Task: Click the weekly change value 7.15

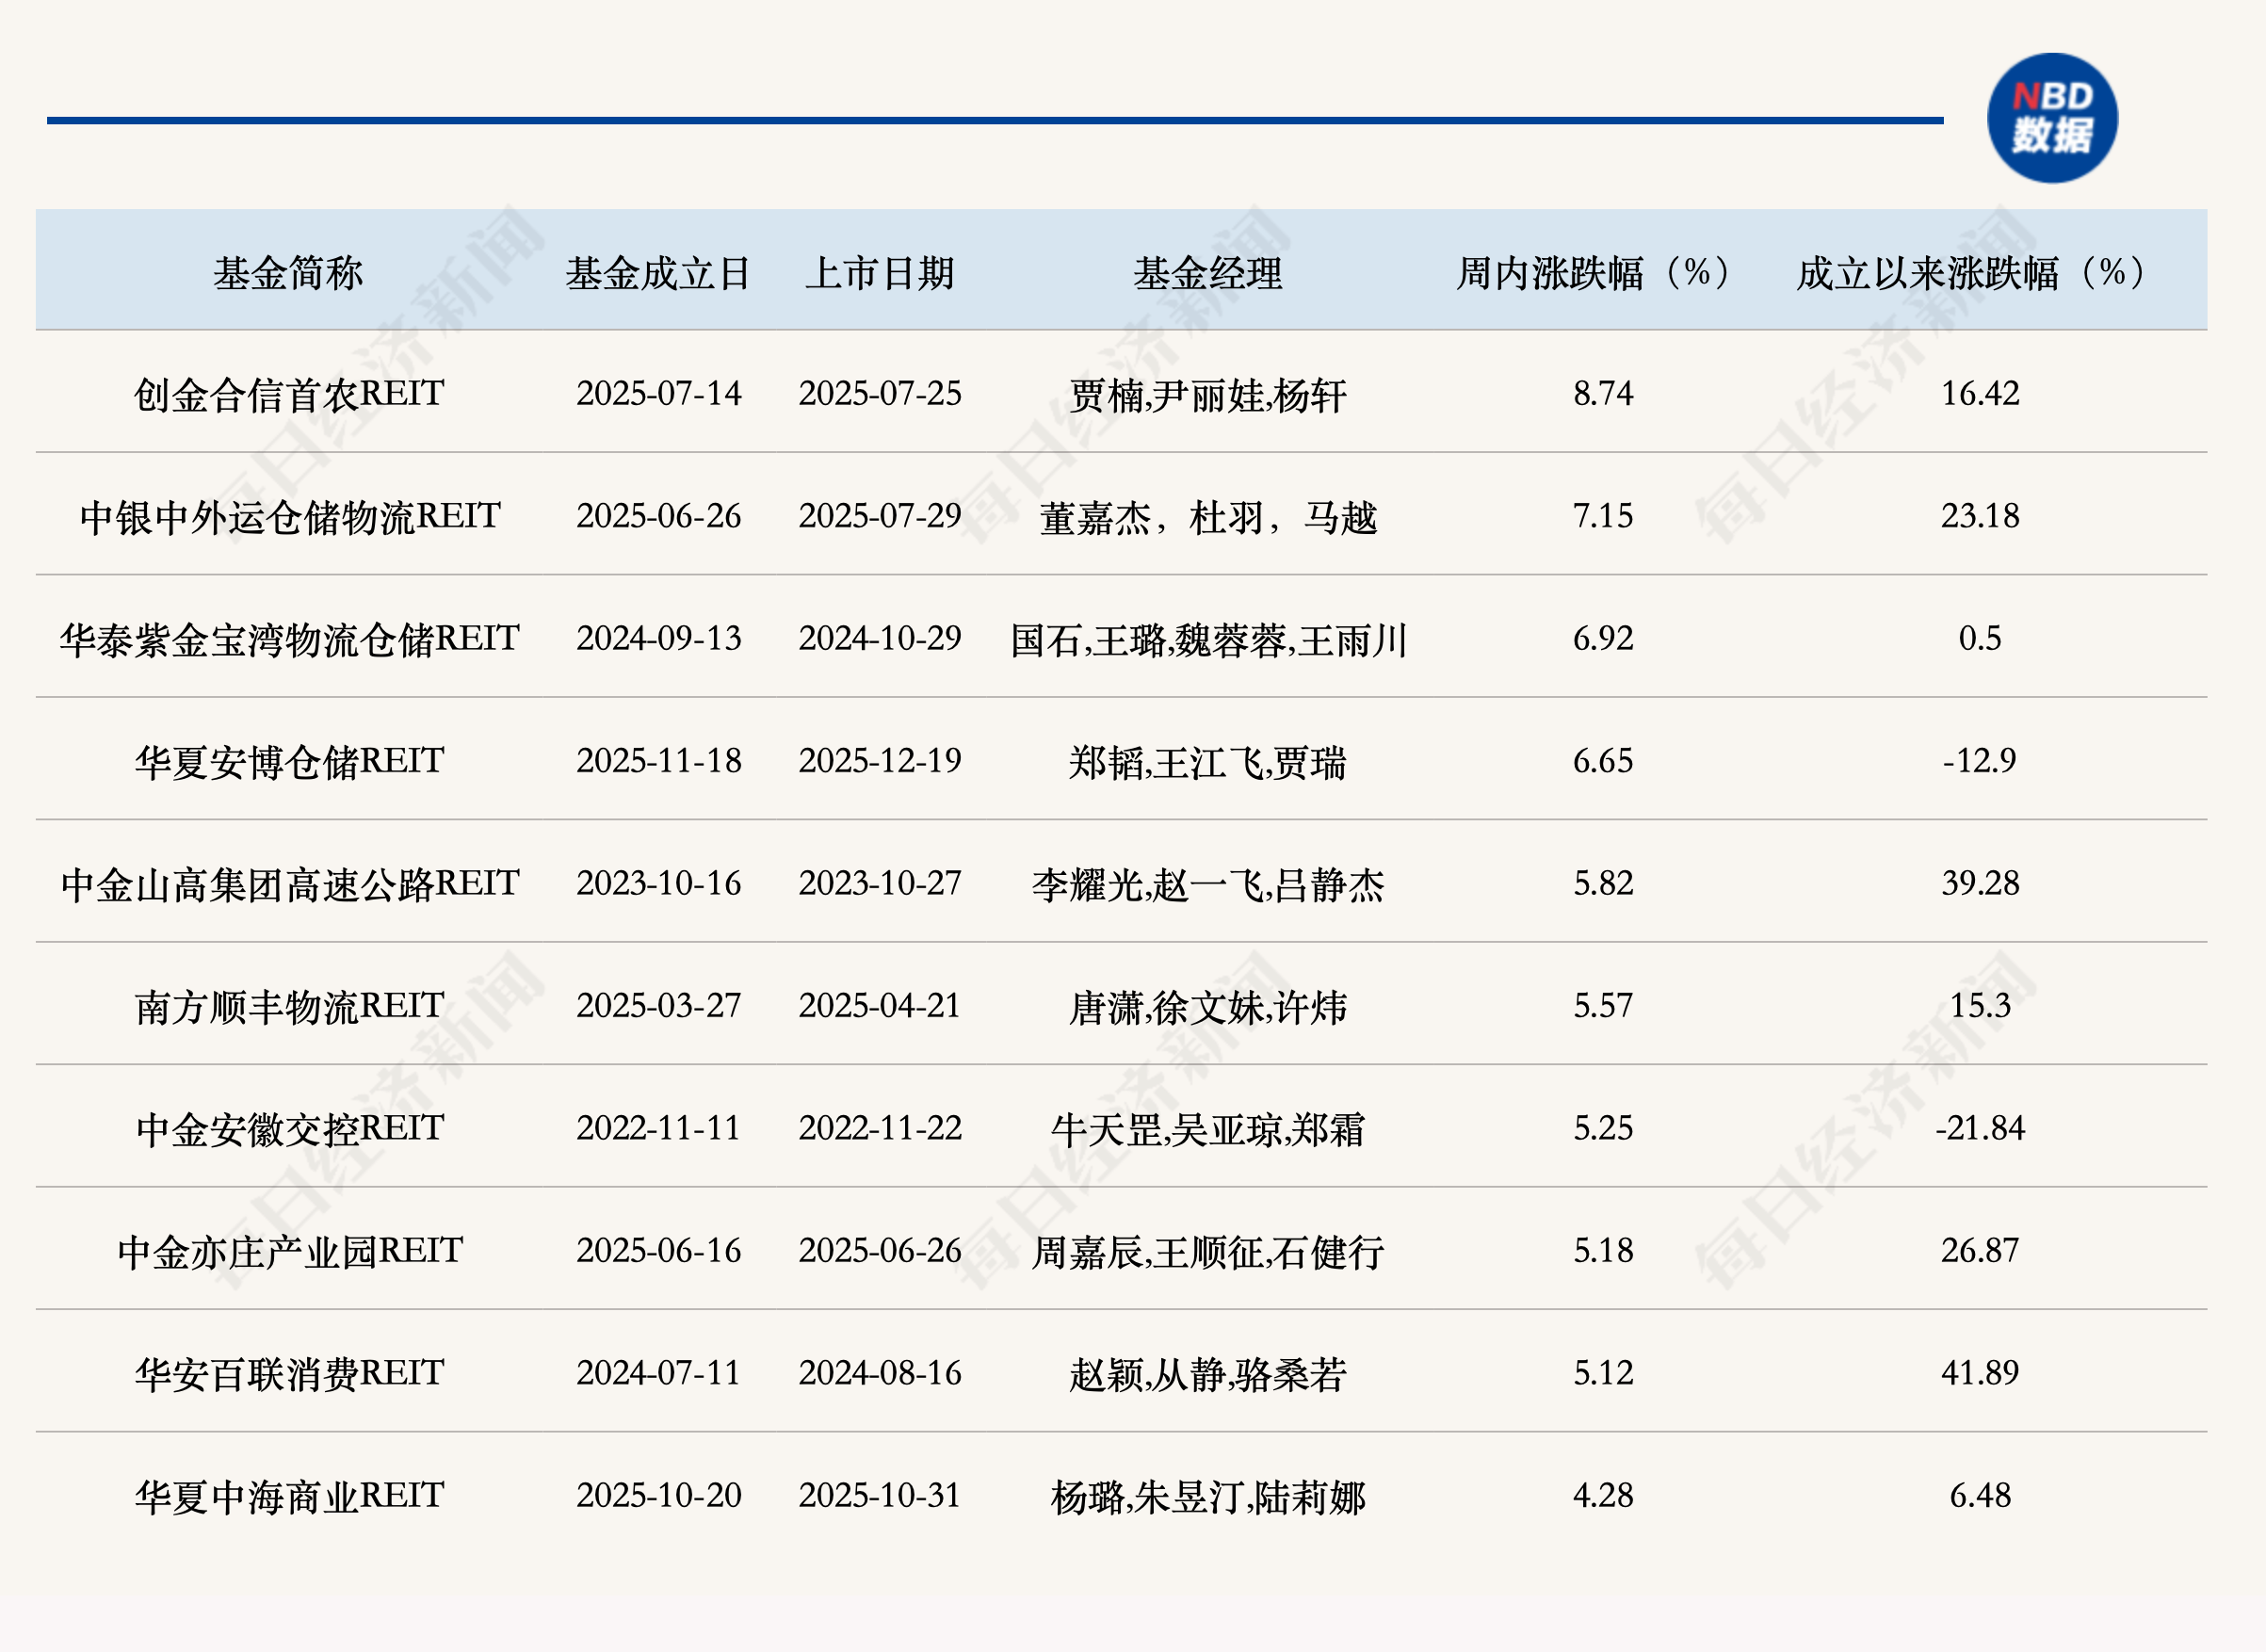Action: (1603, 517)
